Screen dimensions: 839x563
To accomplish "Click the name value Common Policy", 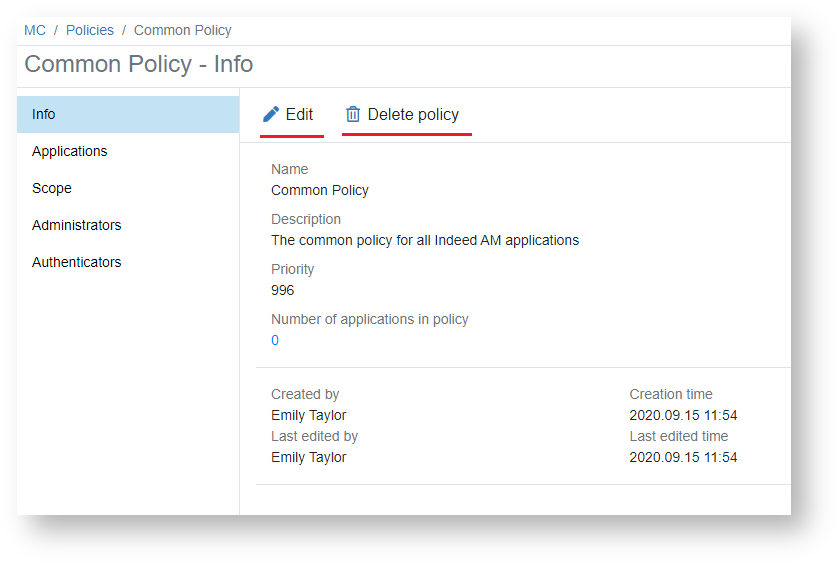I will [x=320, y=190].
